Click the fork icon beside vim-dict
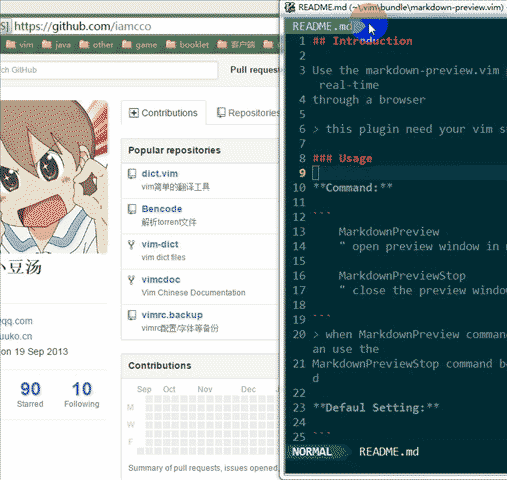 point(132,244)
